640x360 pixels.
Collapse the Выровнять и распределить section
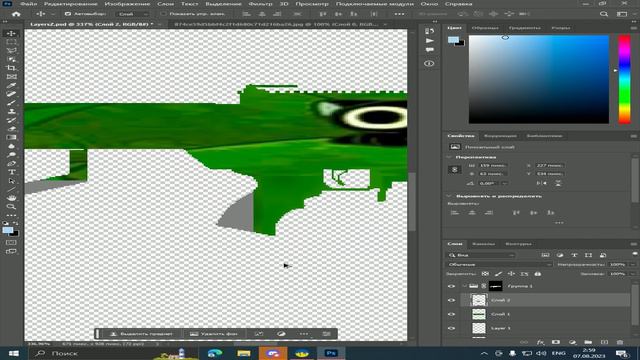tap(449, 196)
